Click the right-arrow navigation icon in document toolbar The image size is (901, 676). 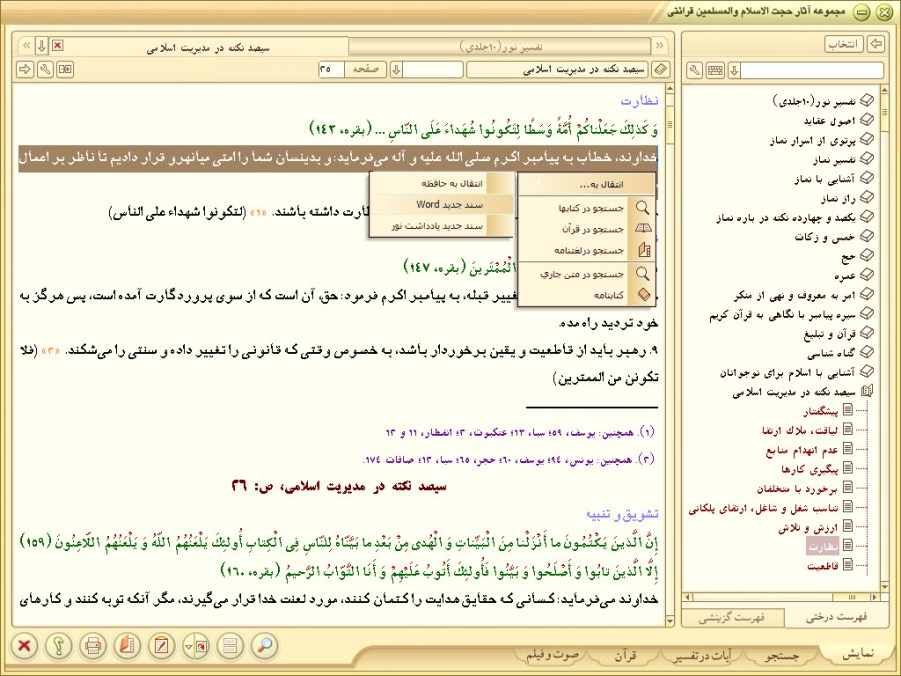click(25, 70)
